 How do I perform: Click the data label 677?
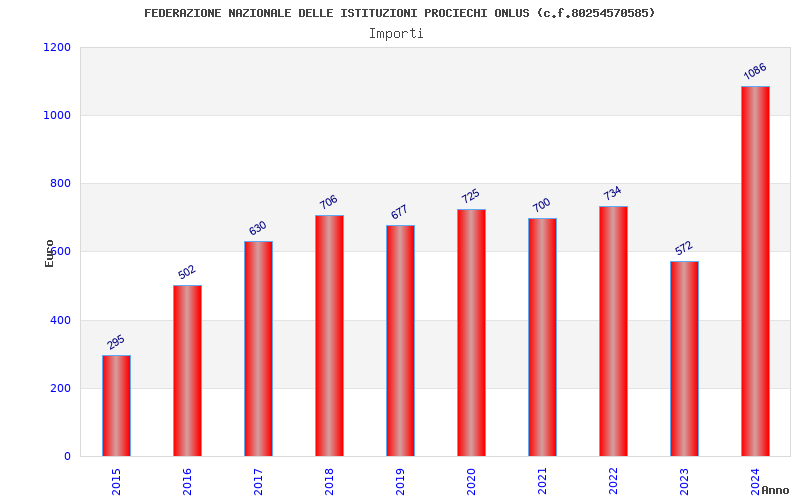point(399,212)
